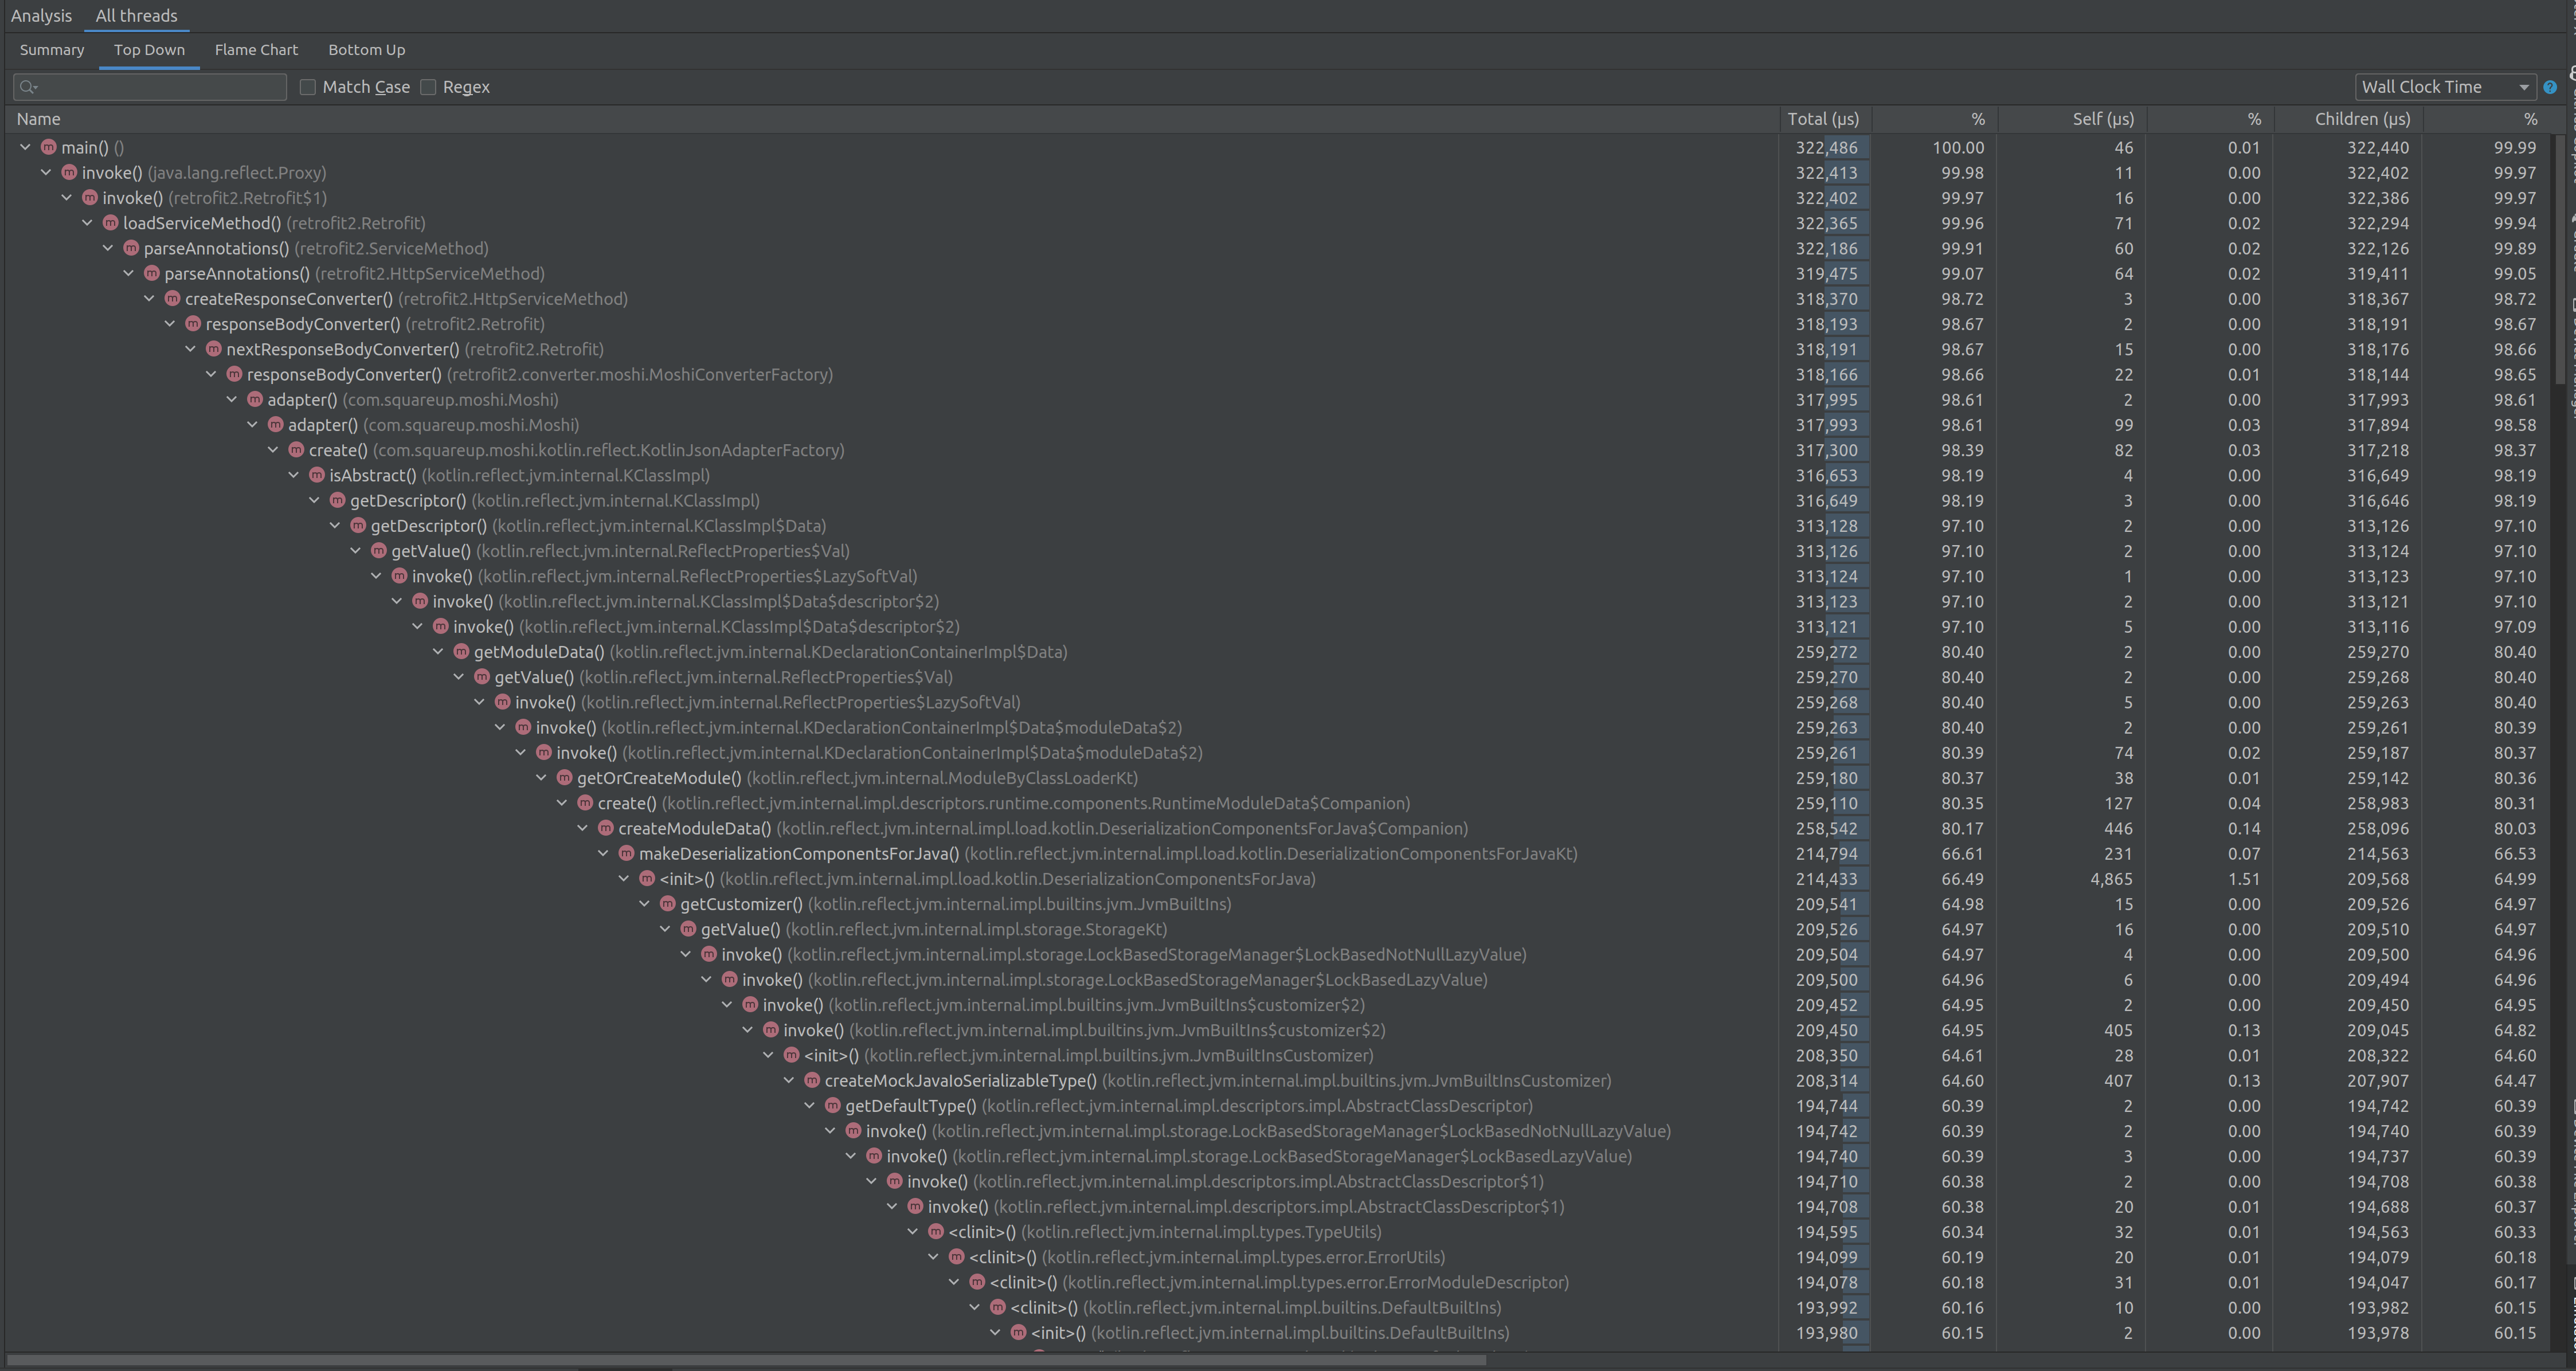
Task: Collapse the createModuleData() tree node
Action: coord(583,828)
